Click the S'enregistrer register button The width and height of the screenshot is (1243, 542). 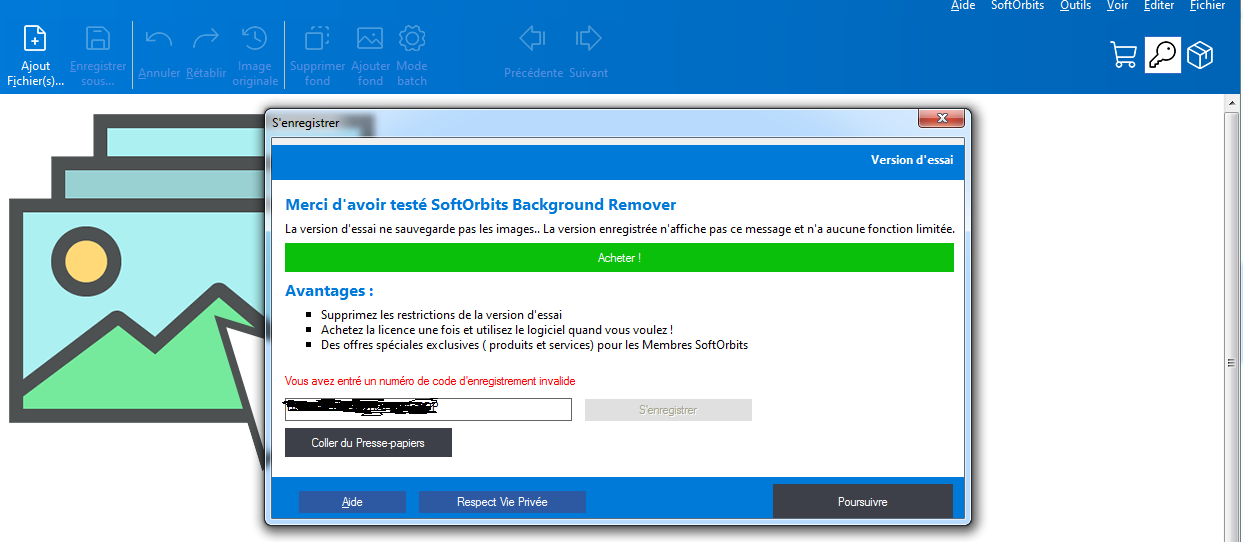coord(668,410)
